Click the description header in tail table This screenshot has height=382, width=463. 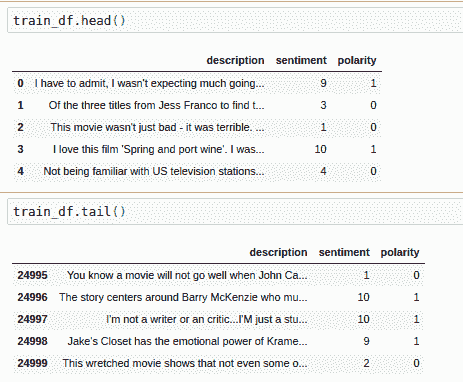point(278,252)
